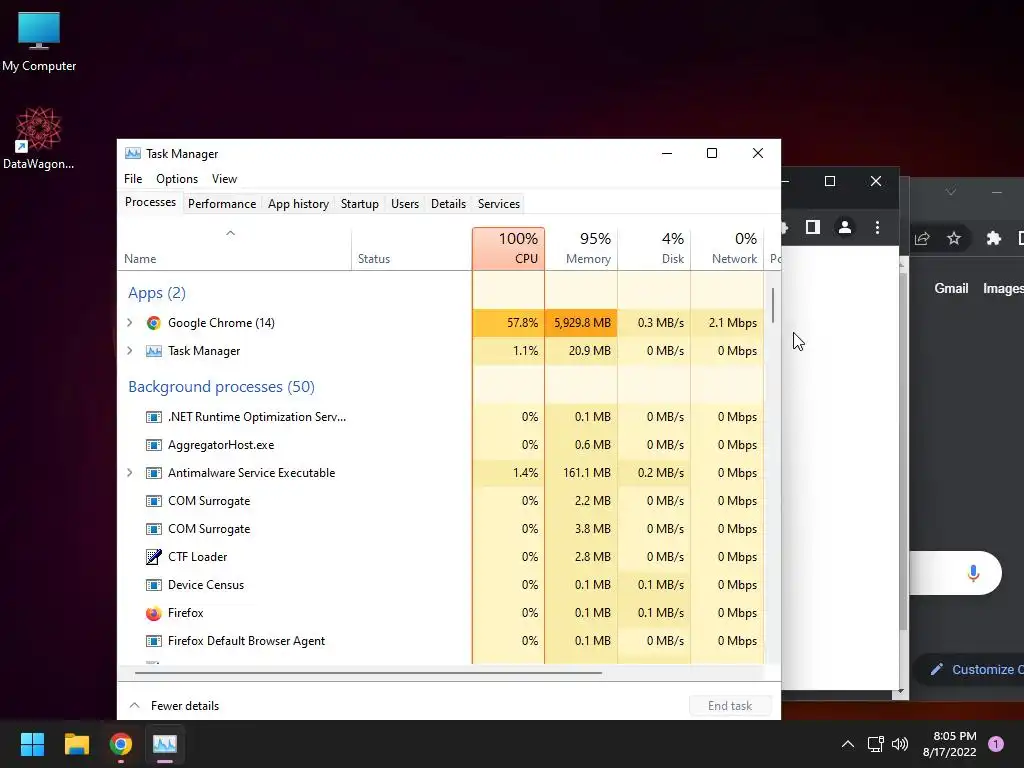The height and width of the screenshot is (768, 1024).
Task: Switch to the Details tab
Action: point(449,204)
